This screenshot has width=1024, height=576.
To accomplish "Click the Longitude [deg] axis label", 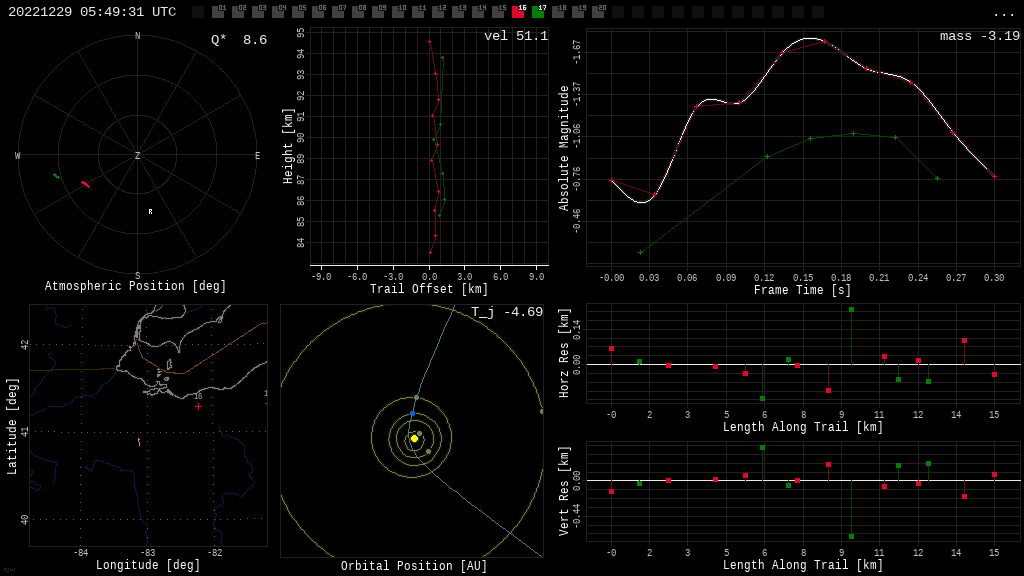I will (x=148, y=565).
